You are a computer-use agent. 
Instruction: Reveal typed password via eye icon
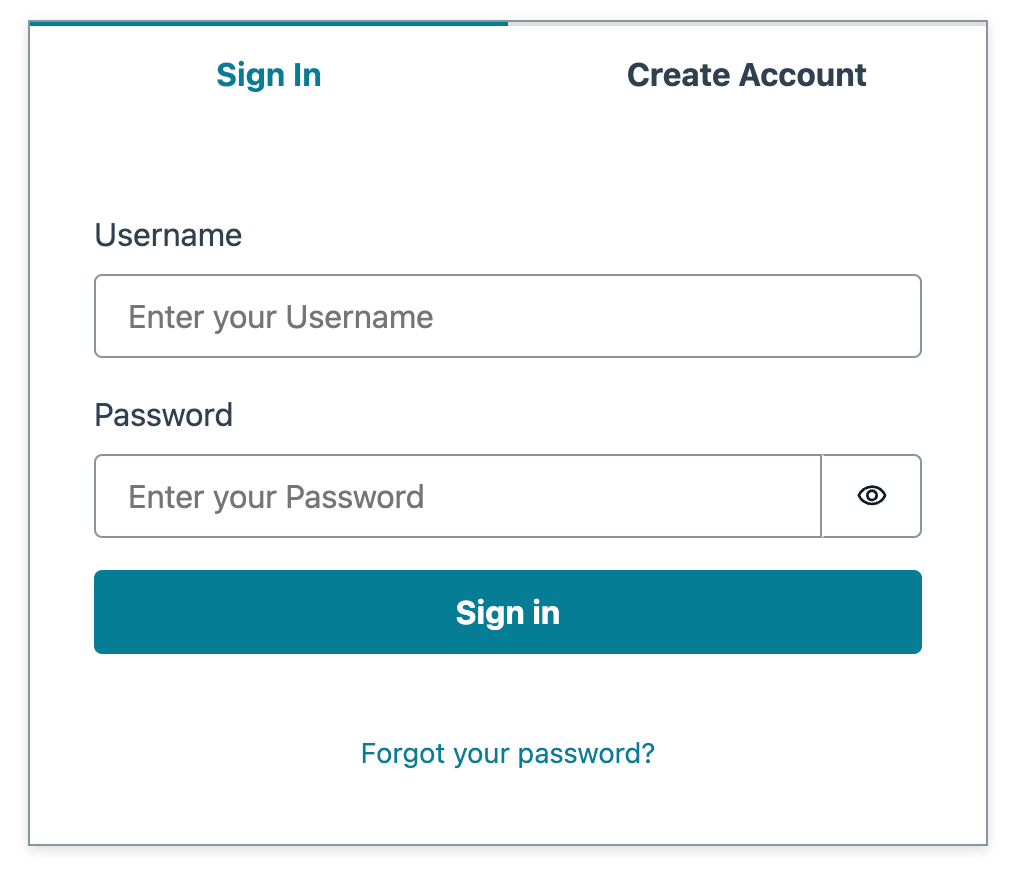point(871,496)
